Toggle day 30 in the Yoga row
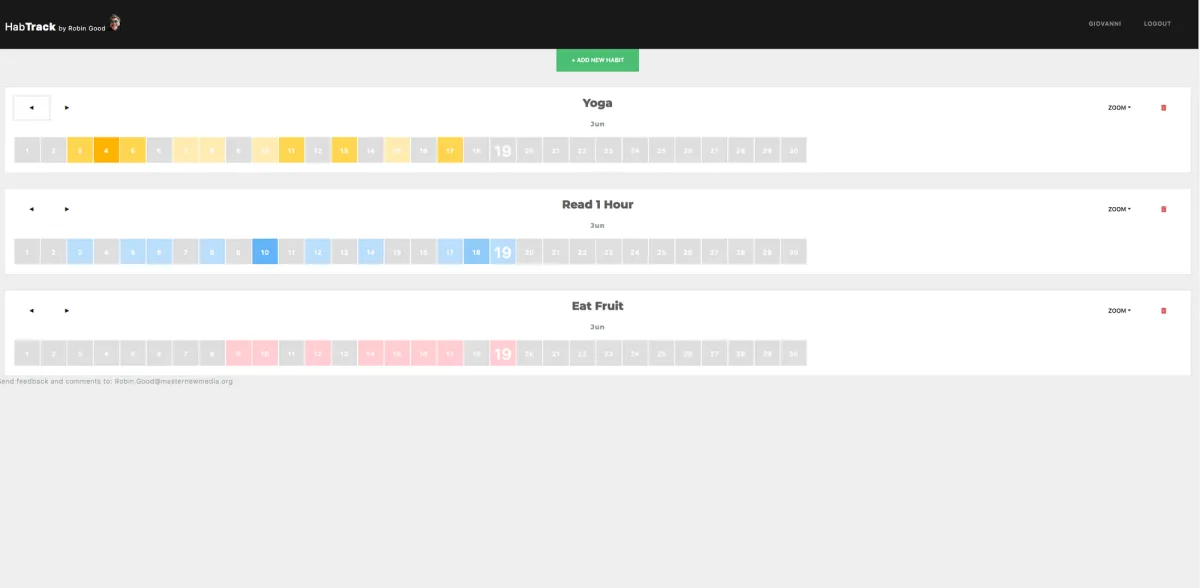The height and width of the screenshot is (588, 1200). (x=794, y=150)
